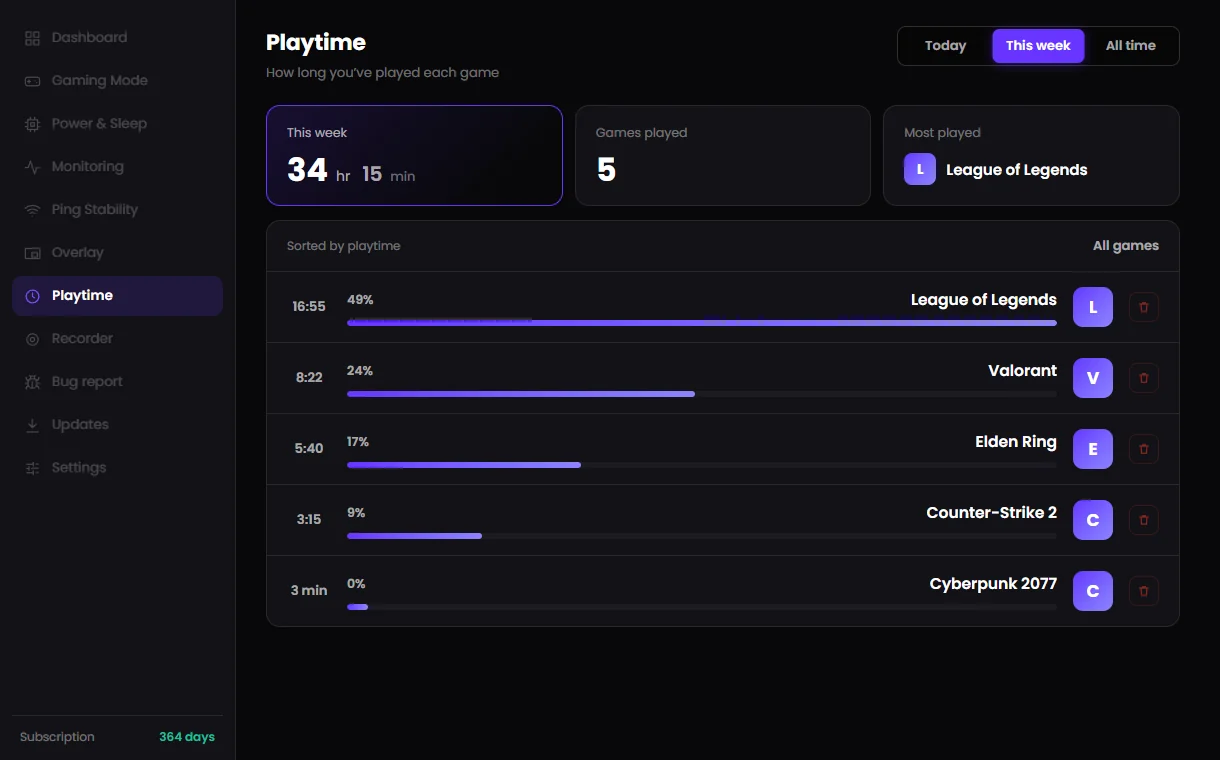This screenshot has width=1220, height=760.
Task: Click the Playtime page heading
Action: (x=316, y=43)
